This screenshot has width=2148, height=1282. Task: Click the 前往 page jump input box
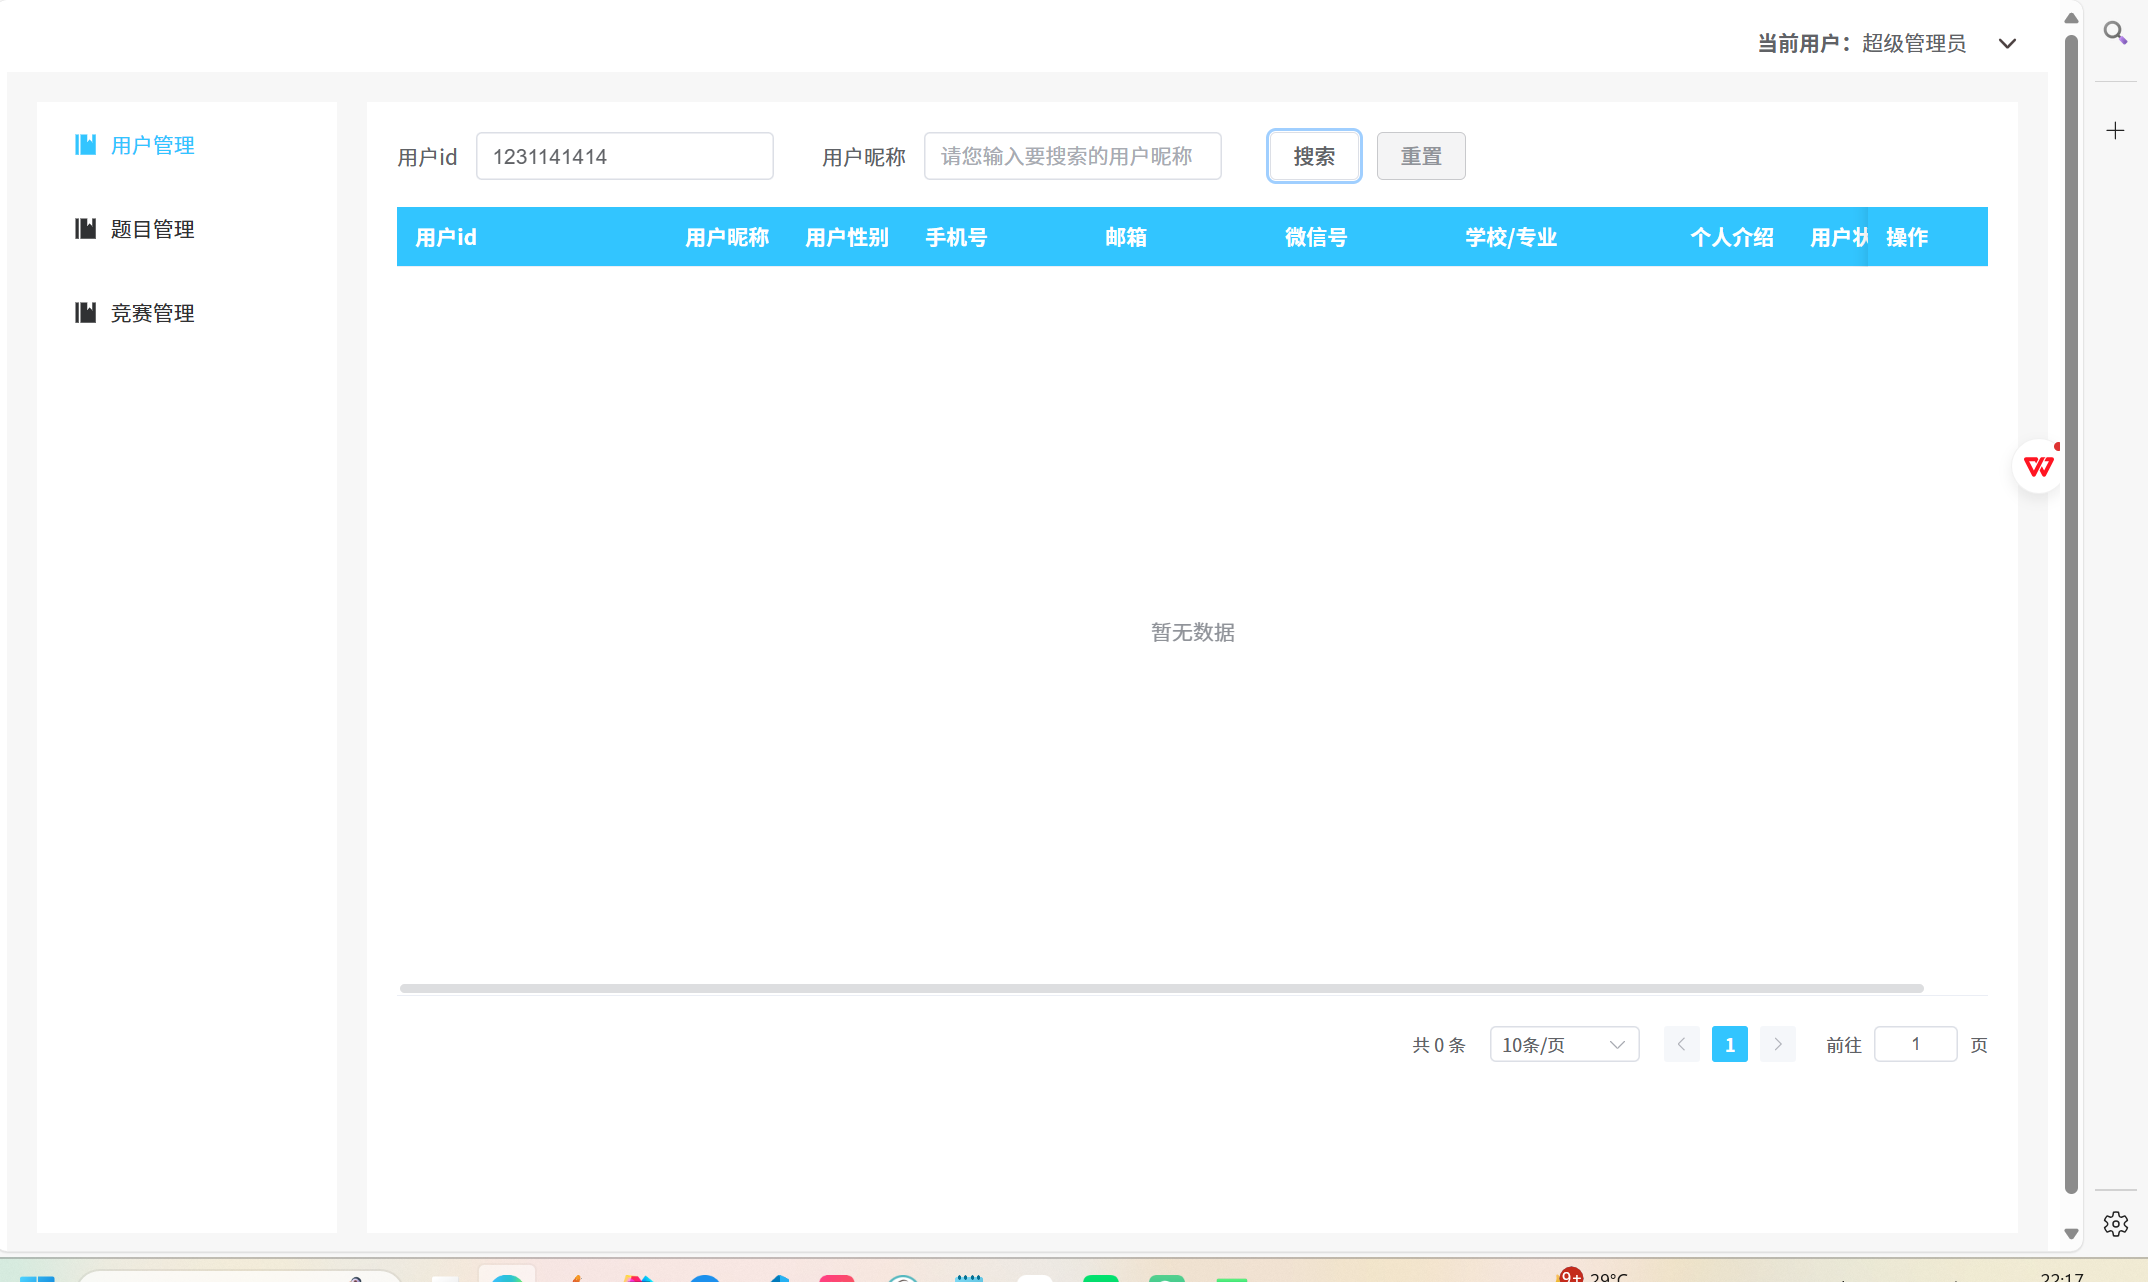coord(1915,1044)
